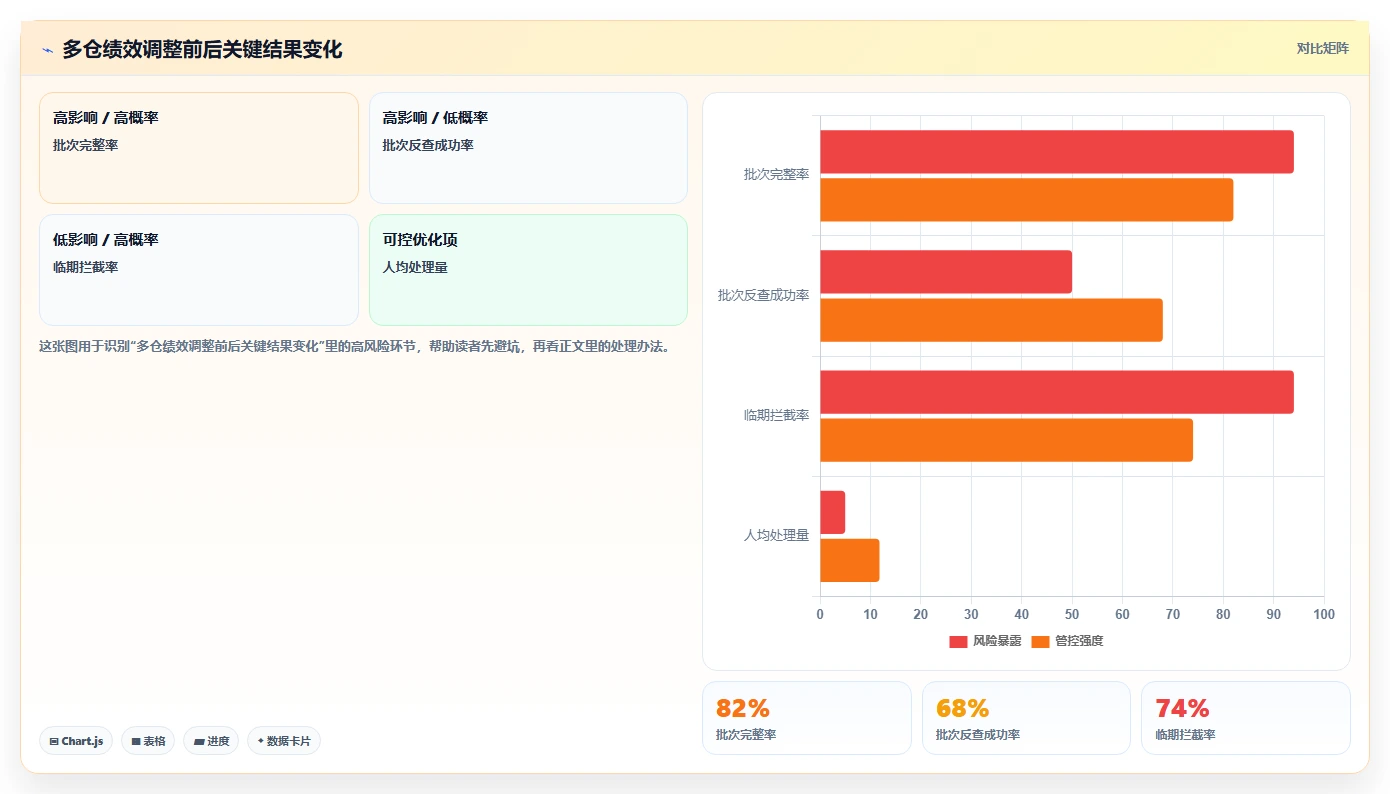1390x794 pixels.
Task: Click the title 多仓绩效调整前后关键结果变化
Action: [202, 49]
